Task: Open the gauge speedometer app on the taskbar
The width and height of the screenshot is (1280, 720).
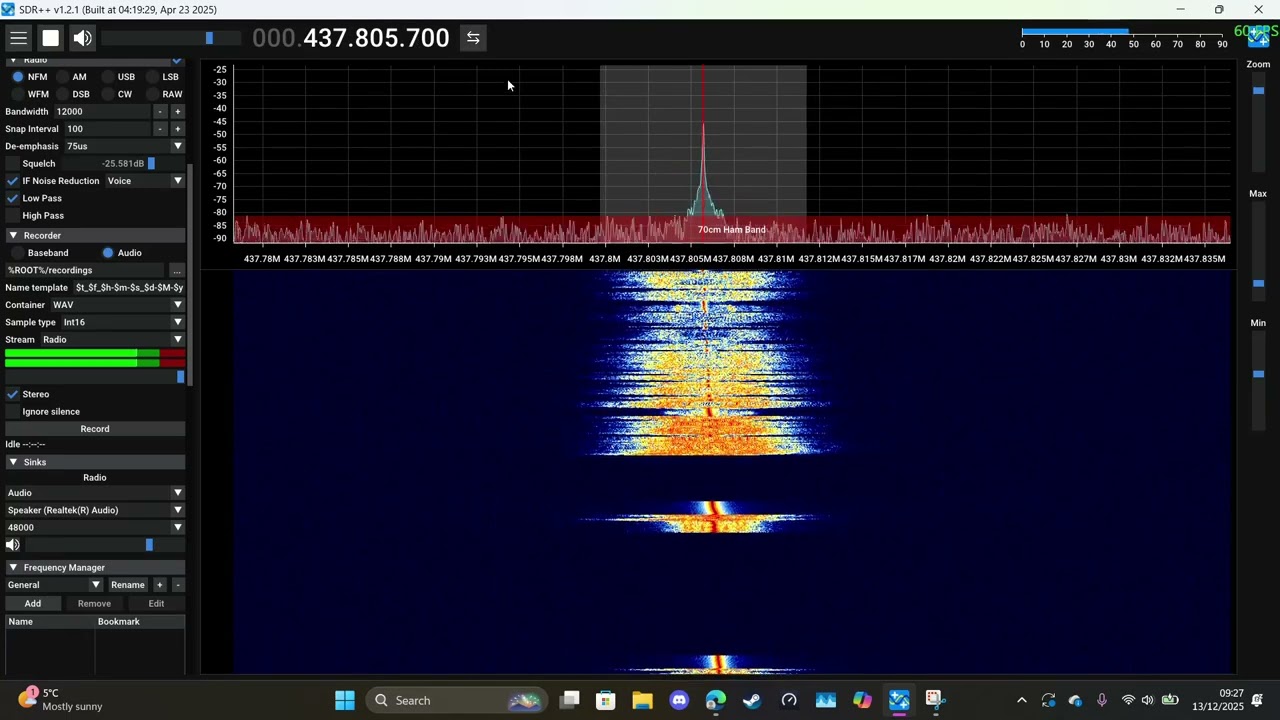Action: click(x=789, y=700)
